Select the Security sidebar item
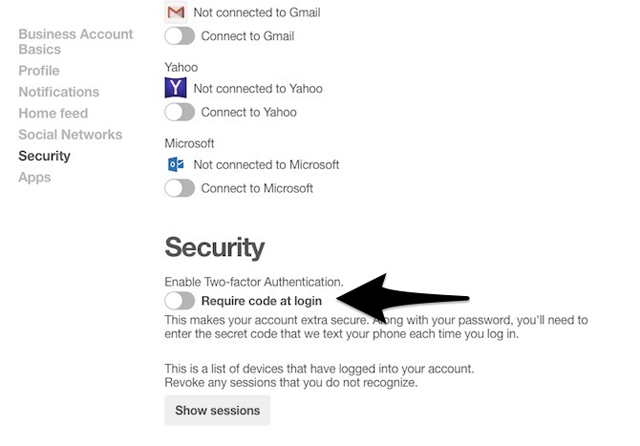Image resolution: width=640 pixels, height=446 pixels. (44, 156)
